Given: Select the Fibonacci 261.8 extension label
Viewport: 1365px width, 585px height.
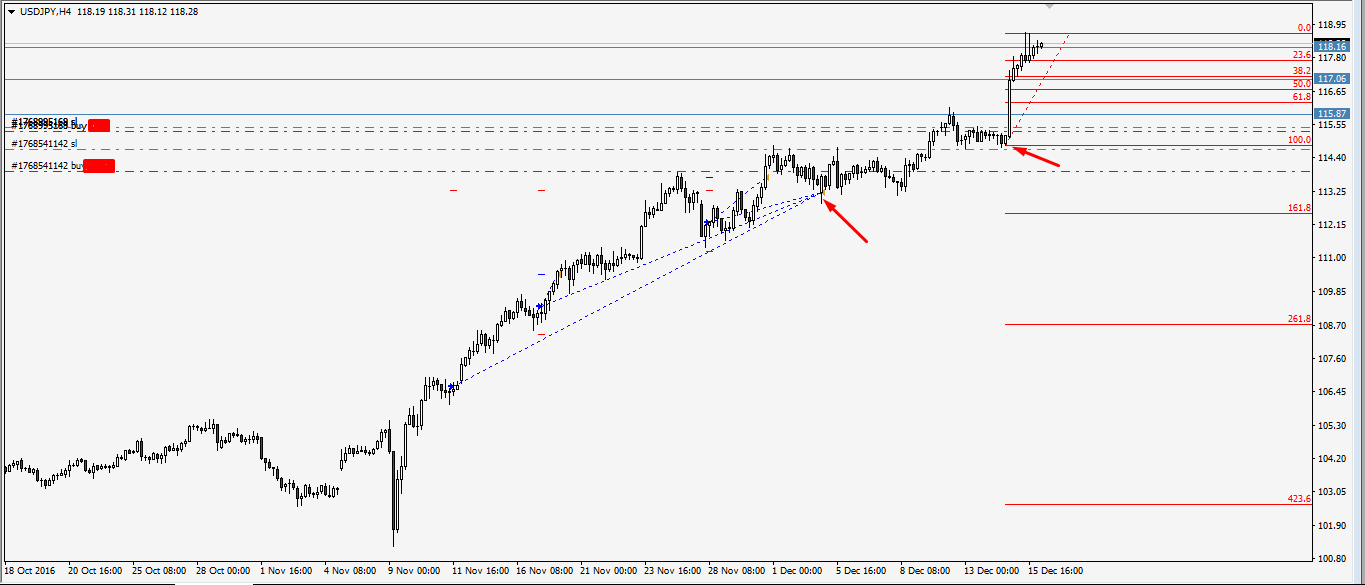Looking at the screenshot, I should (1299, 319).
